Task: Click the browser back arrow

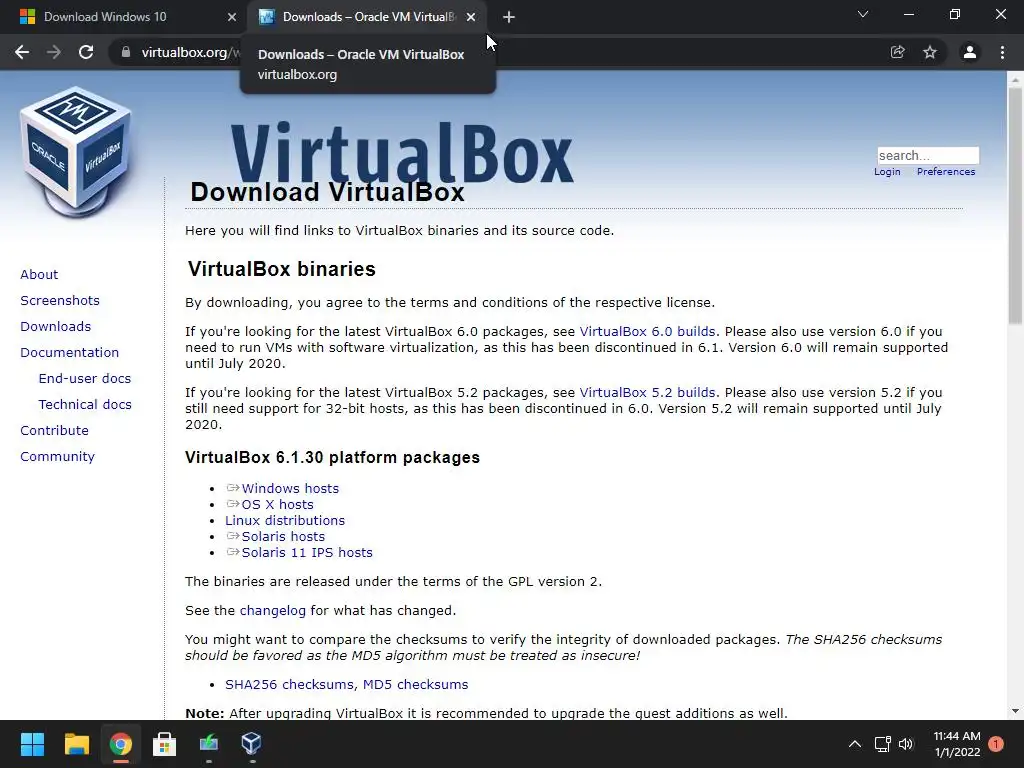Action: [x=22, y=52]
